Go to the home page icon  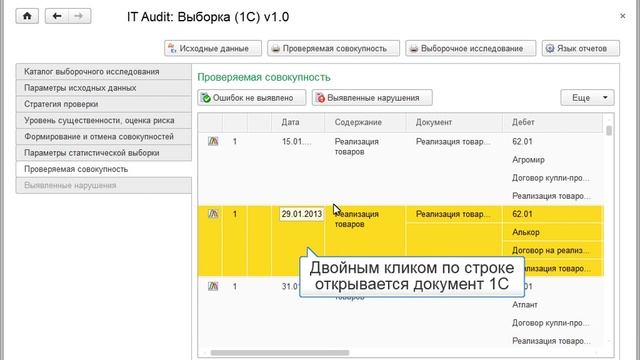27,16
